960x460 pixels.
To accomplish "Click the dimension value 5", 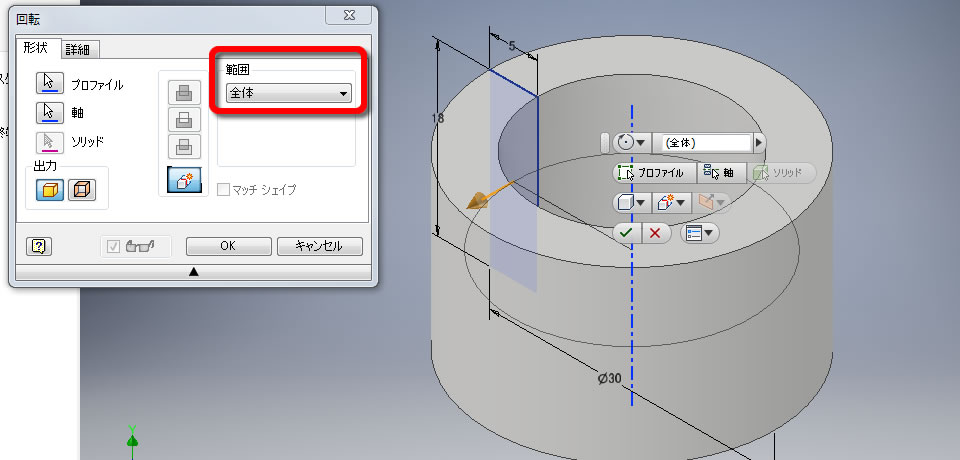I will point(512,45).
